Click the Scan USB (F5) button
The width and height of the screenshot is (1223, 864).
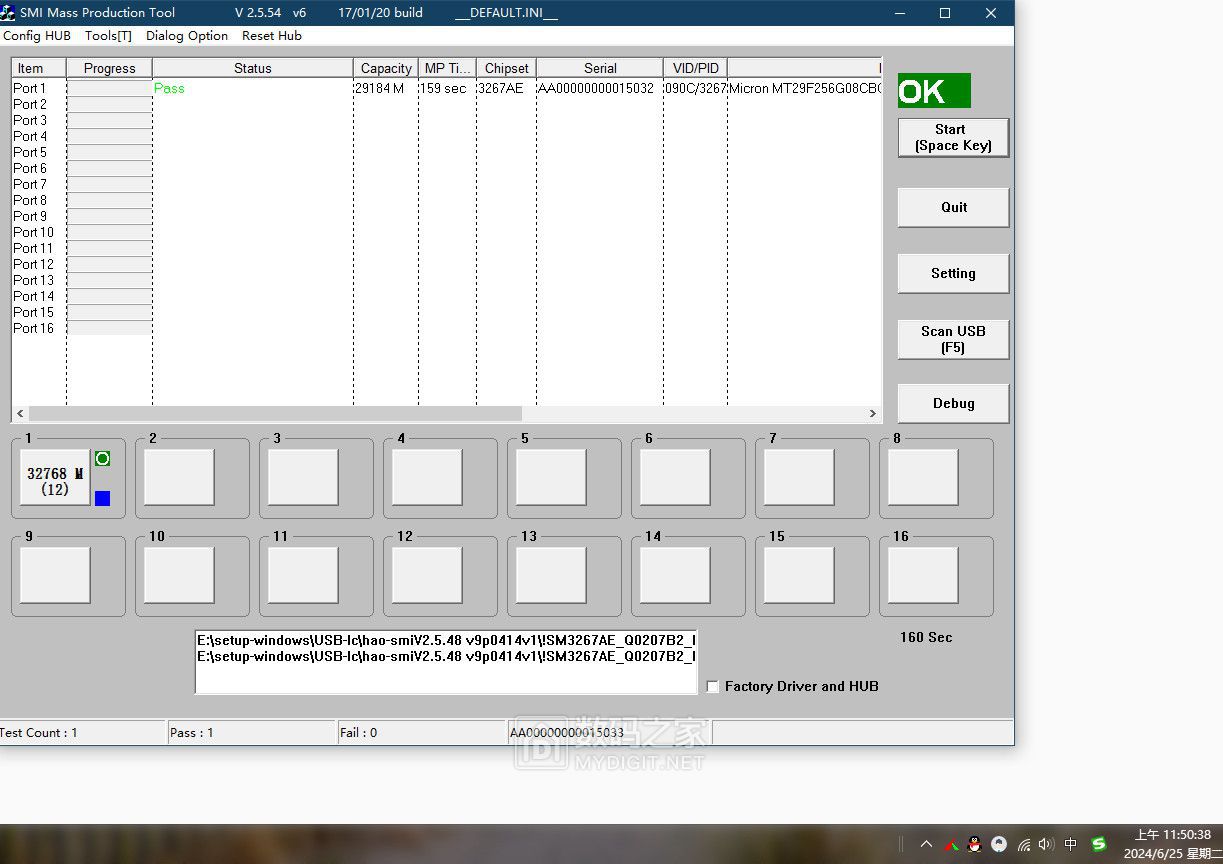point(953,339)
